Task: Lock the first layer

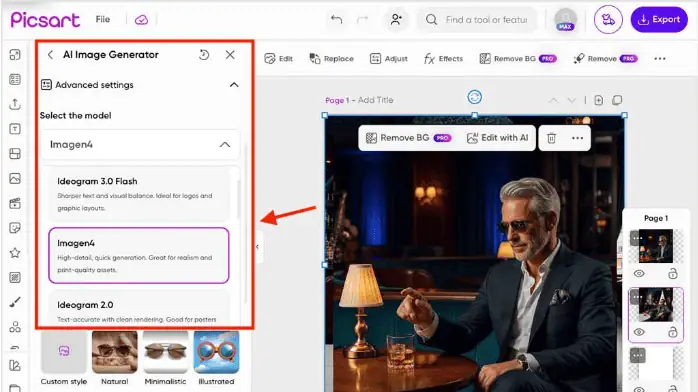Action: pyautogui.click(x=673, y=274)
